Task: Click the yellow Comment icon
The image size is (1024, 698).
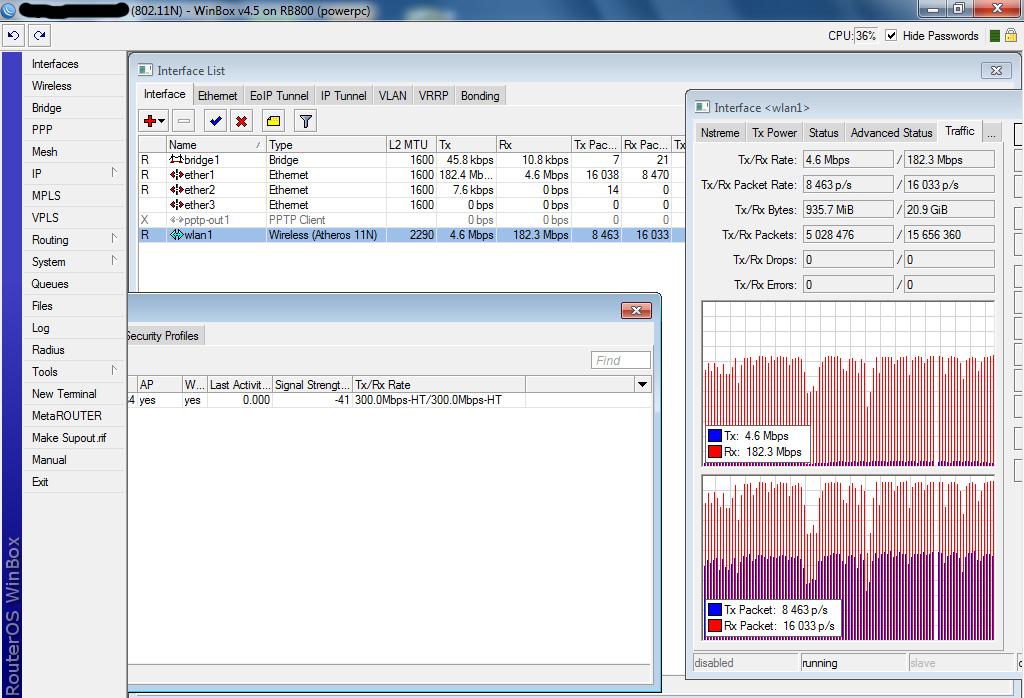Action: click(x=273, y=121)
